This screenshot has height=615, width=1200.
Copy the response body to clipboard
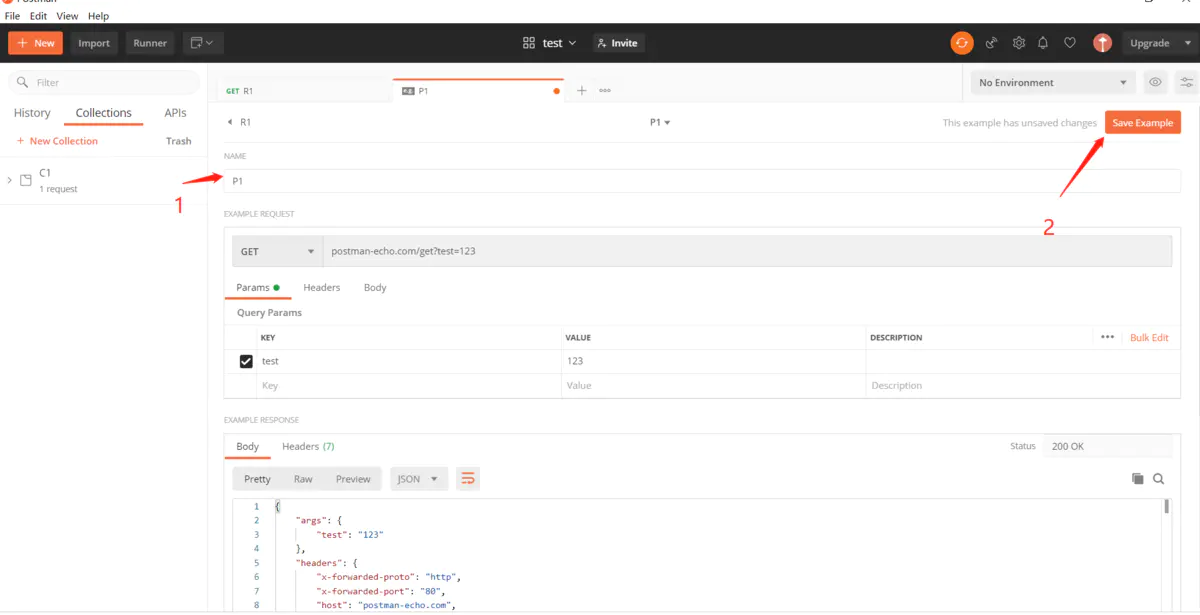pos(1137,479)
